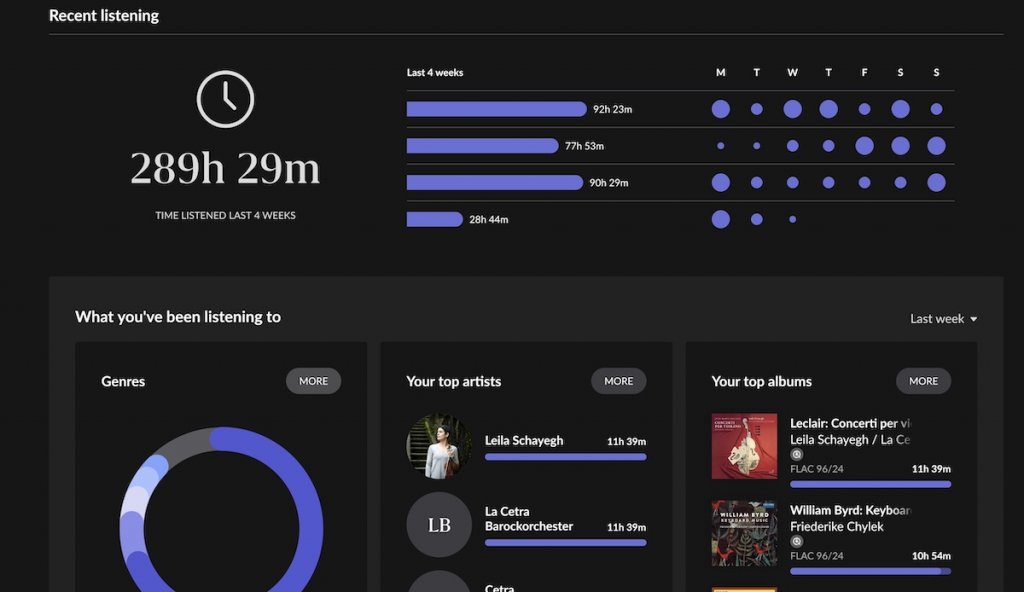
Task: Open La Cetra Barockorchester LB avatar
Action: 439,525
